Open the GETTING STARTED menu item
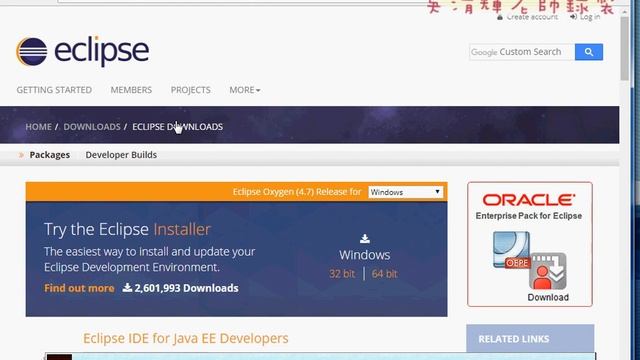Viewport: 640px width, 360px height. coord(54,90)
